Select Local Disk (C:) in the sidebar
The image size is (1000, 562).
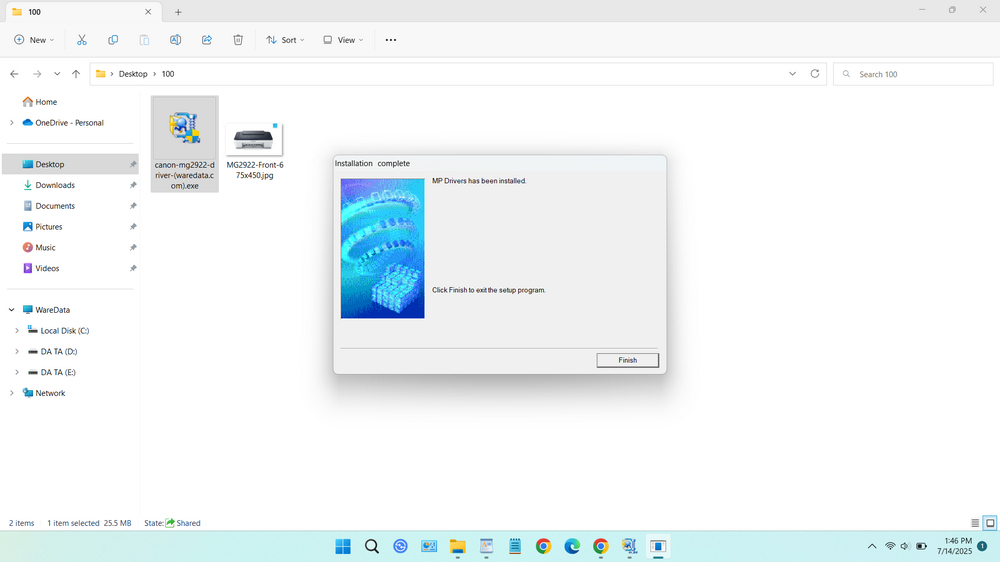point(64,330)
